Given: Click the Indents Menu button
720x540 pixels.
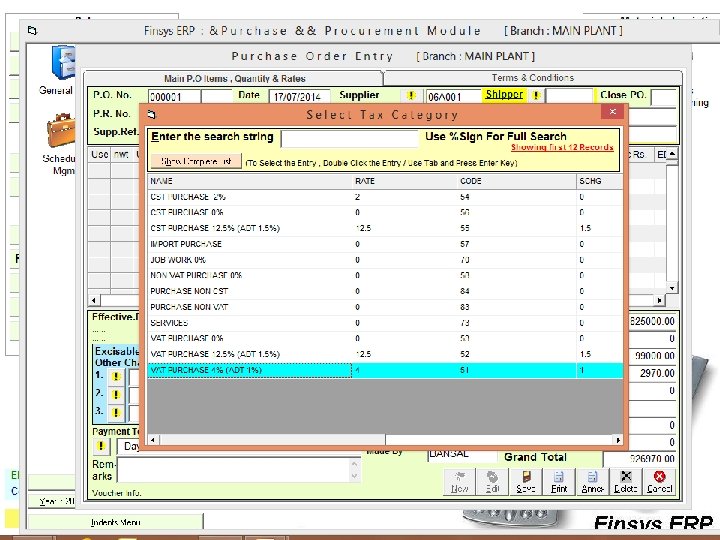Looking at the screenshot, I should [x=116, y=522].
